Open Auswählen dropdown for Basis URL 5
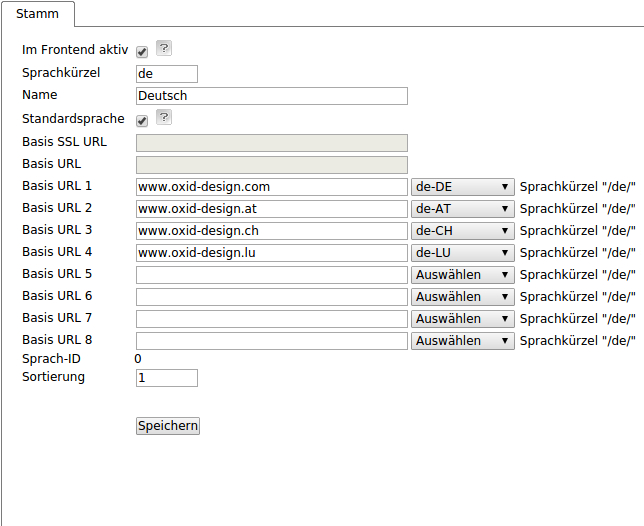 pos(463,275)
